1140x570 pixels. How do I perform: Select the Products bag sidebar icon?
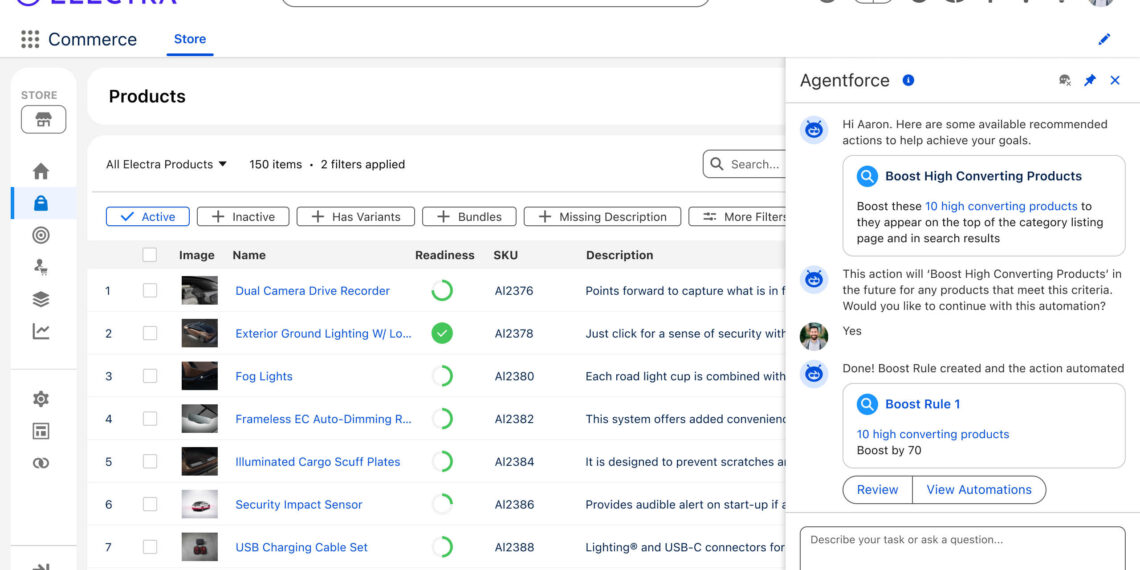[x=41, y=204]
